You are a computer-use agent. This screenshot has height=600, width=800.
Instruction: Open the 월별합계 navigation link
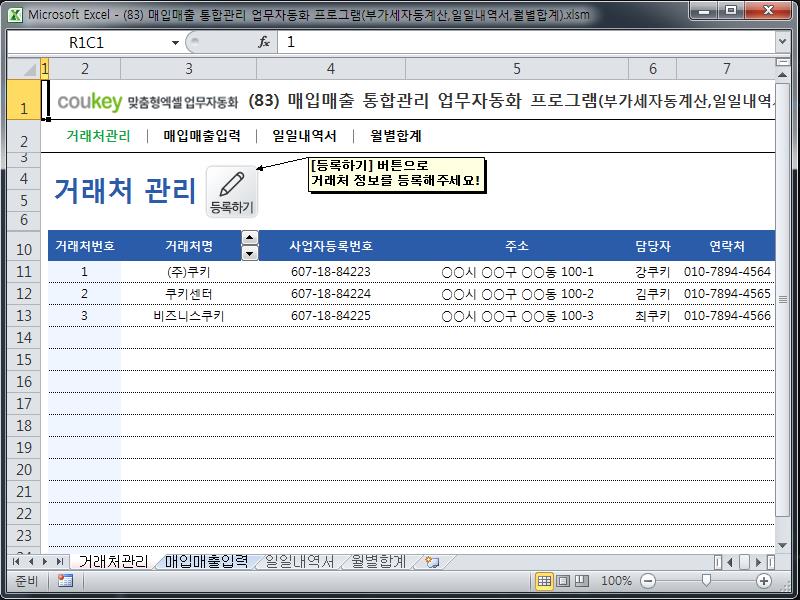(x=395, y=136)
